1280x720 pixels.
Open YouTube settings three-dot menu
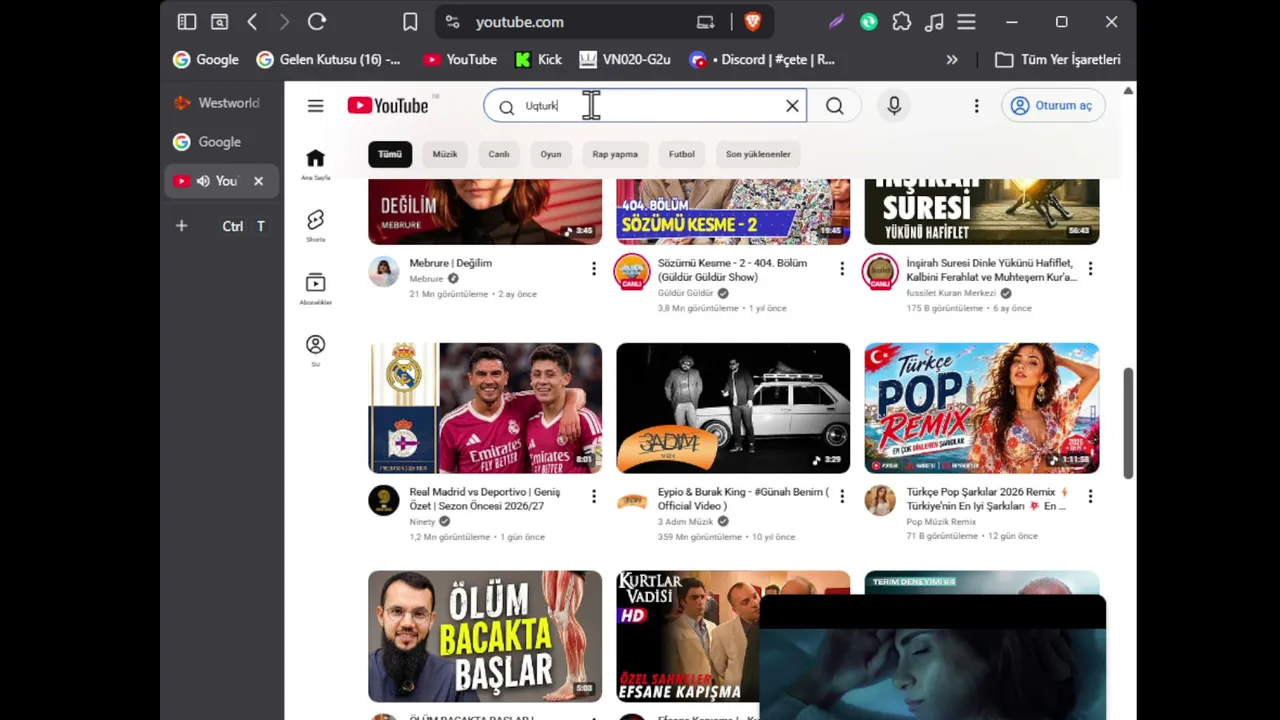pos(976,106)
